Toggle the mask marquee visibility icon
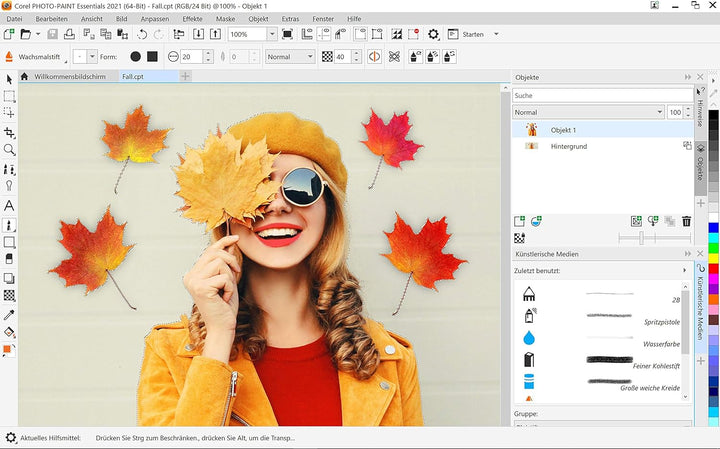 coord(360,34)
